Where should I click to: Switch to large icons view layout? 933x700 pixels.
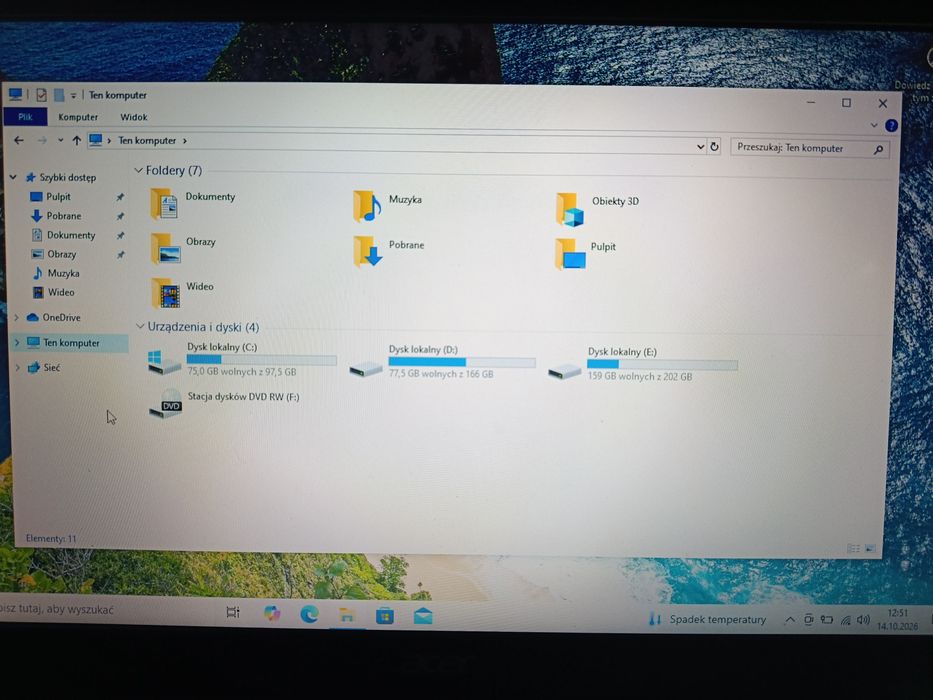[870, 548]
